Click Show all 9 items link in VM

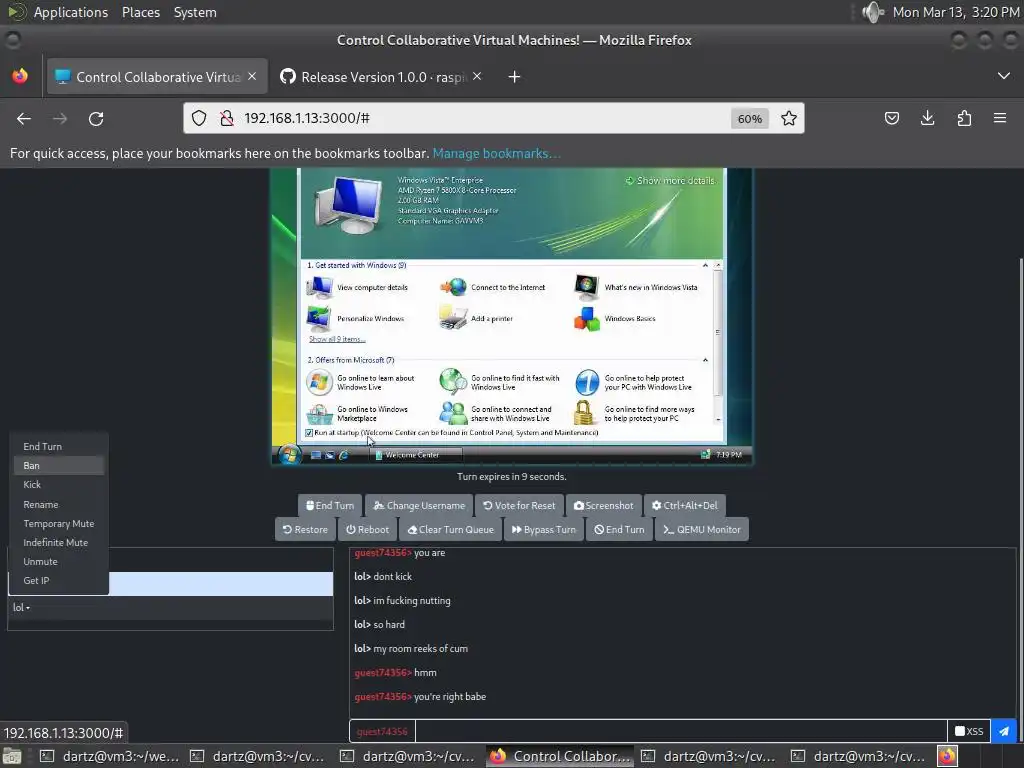pos(337,339)
